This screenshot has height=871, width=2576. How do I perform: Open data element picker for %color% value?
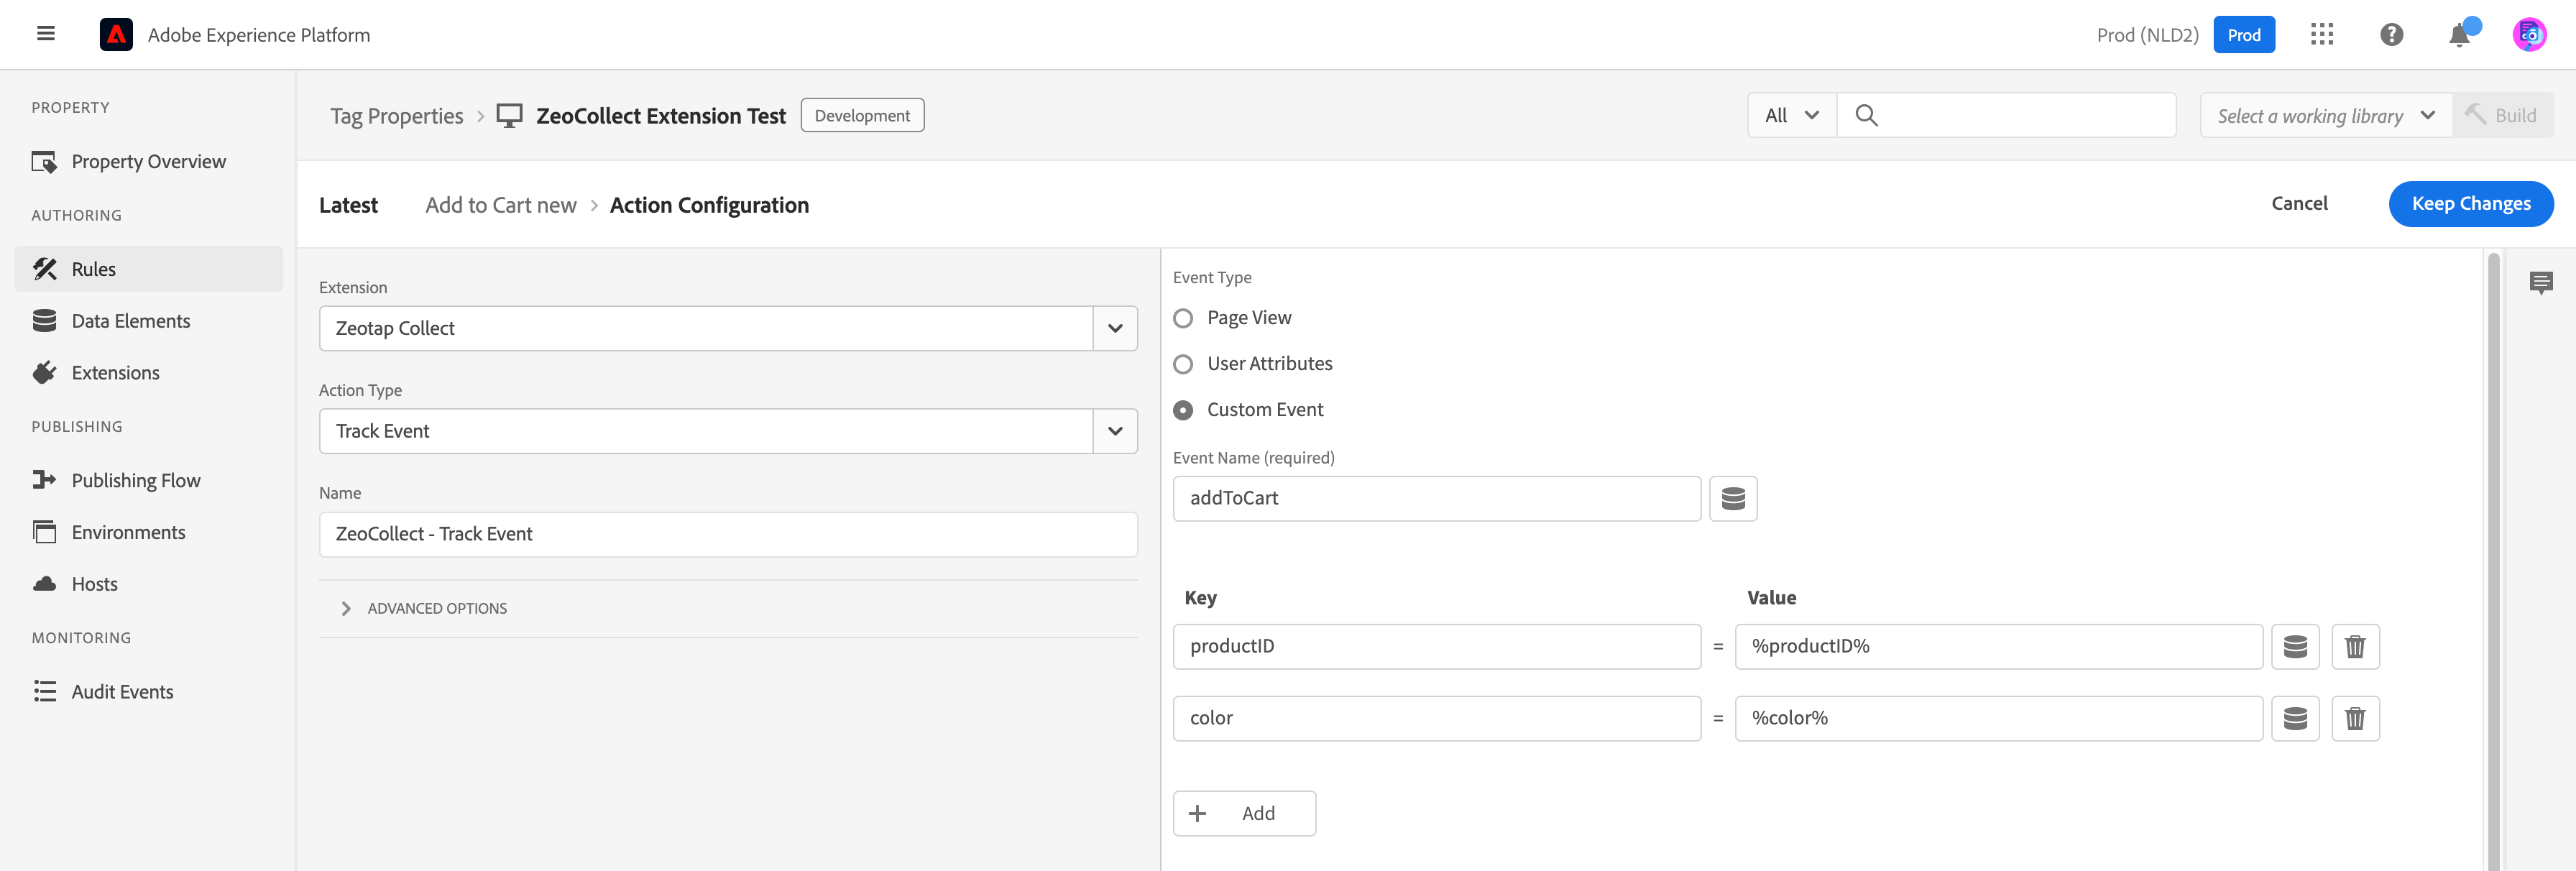2295,719
